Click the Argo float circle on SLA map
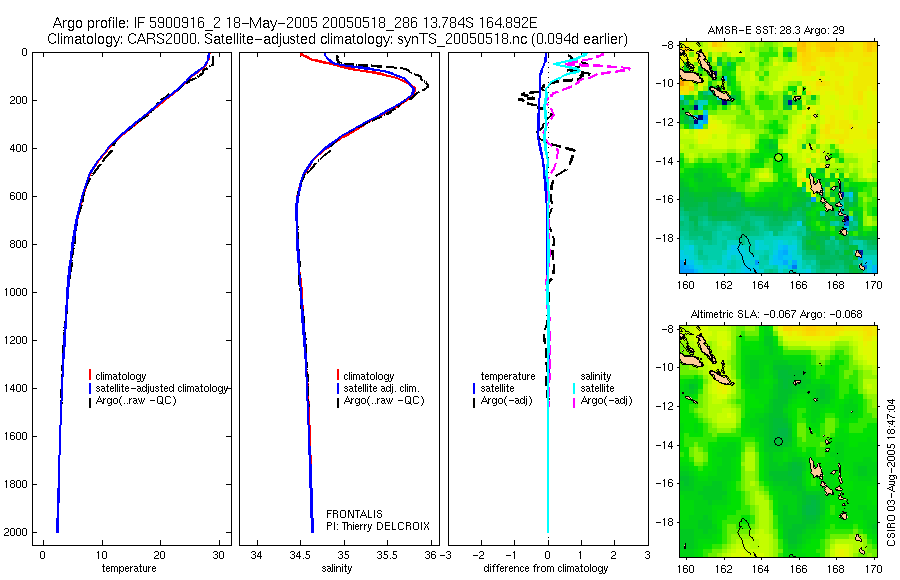900x580 pixels. coord(778,442)
